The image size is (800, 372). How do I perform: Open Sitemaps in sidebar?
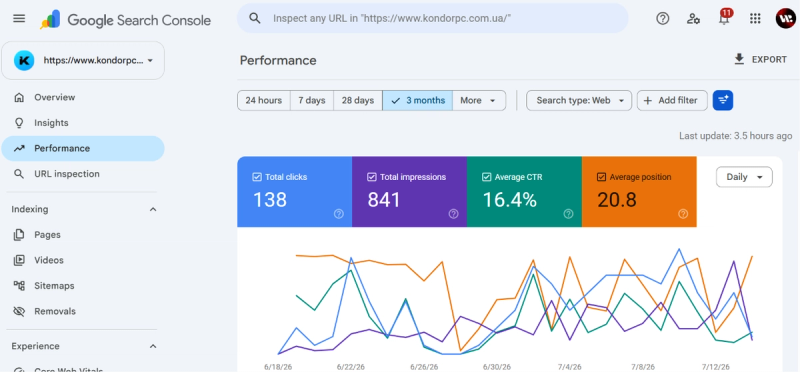[x=83, y=286]
